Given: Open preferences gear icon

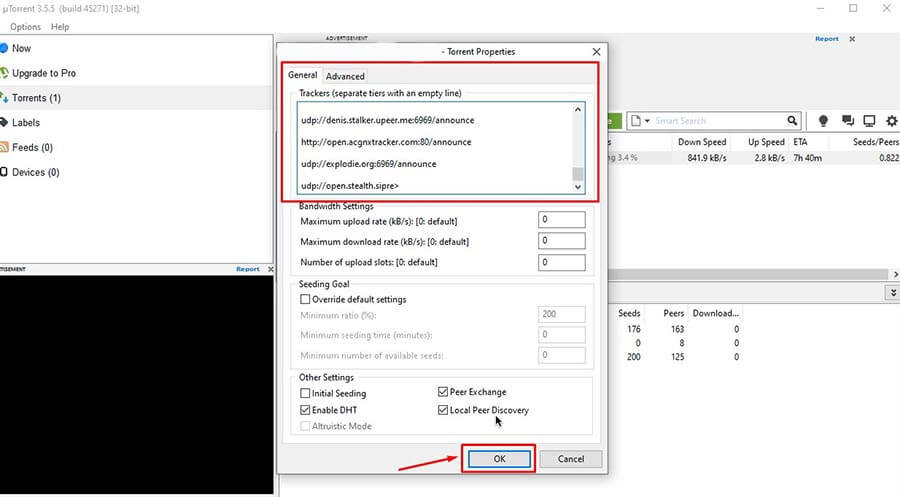Looking at the screenshot, I should [891, 121].
